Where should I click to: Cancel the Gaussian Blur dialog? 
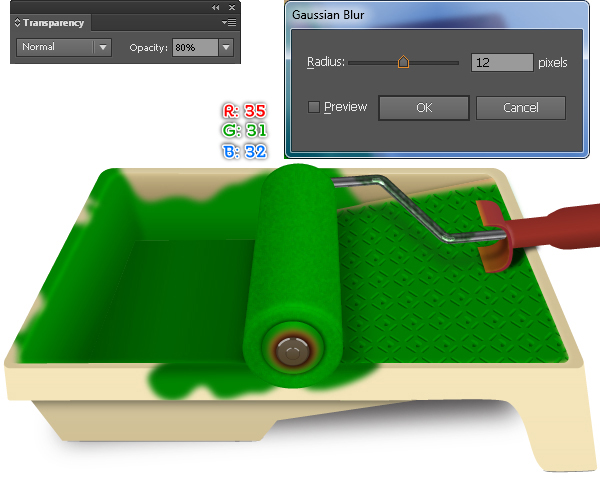tap(520, 108)
